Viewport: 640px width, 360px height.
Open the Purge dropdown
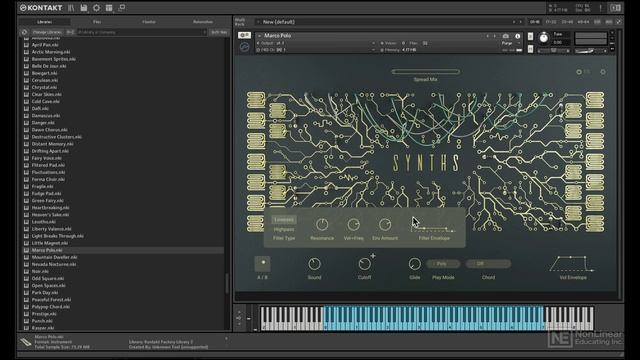click(x=510, y=43)
